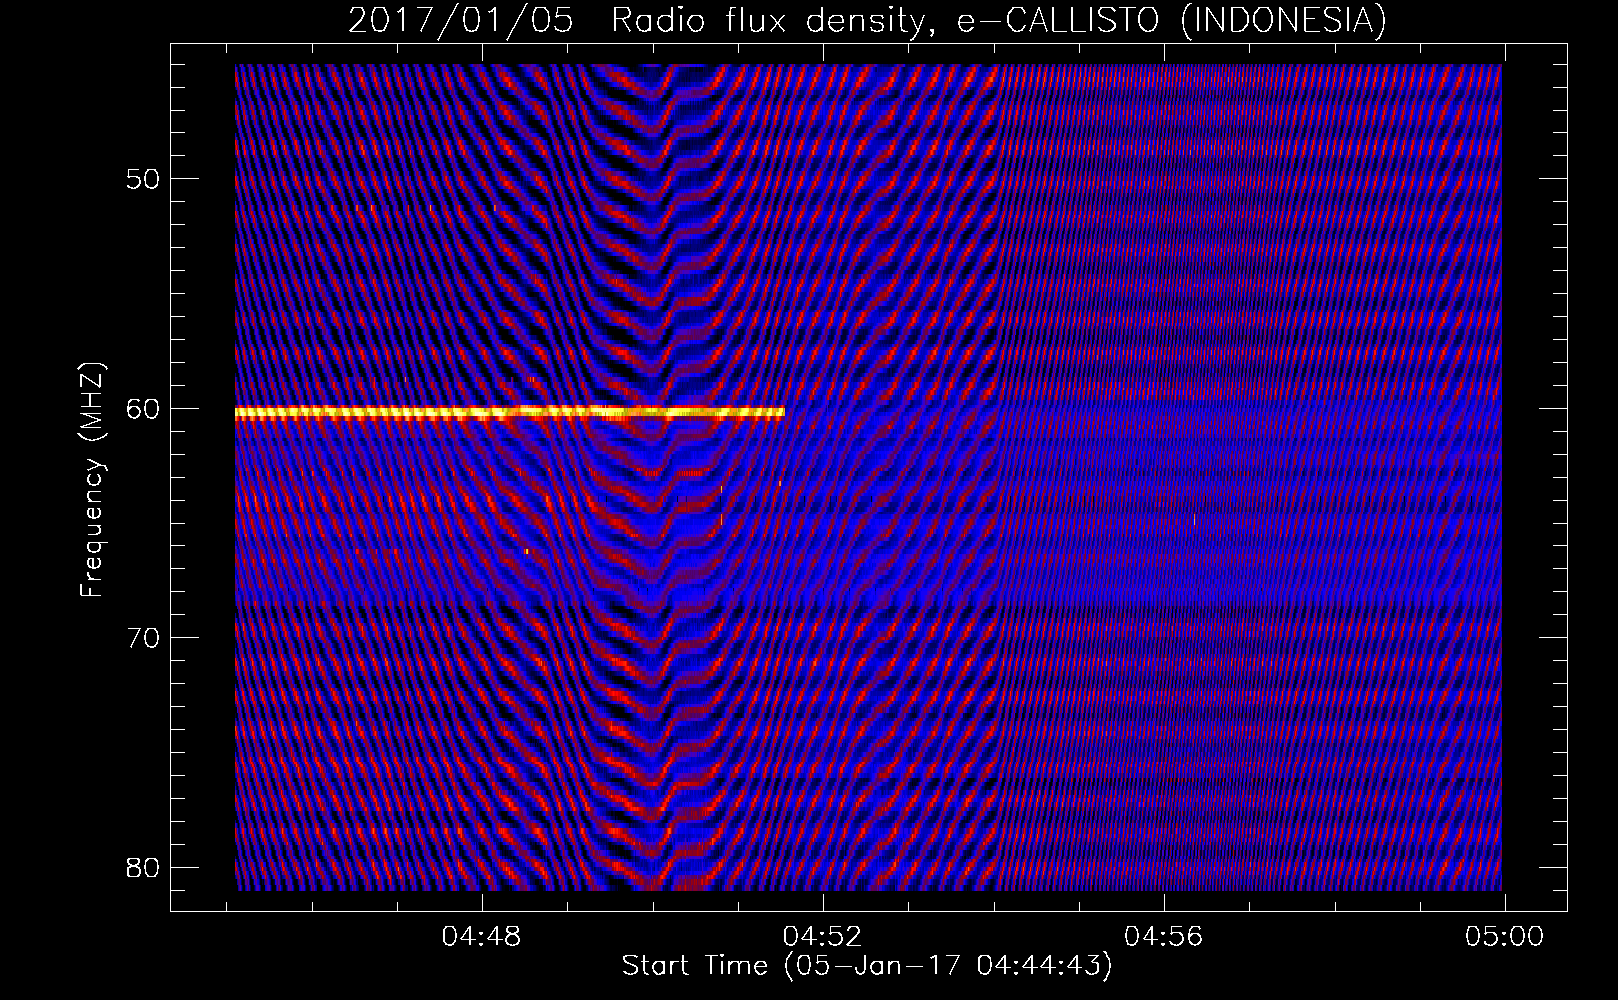Click the 'Start Time (05-Jan-17 04:44:43)' label
This screenshot has width=1618, height=1000.
point(867,967)
